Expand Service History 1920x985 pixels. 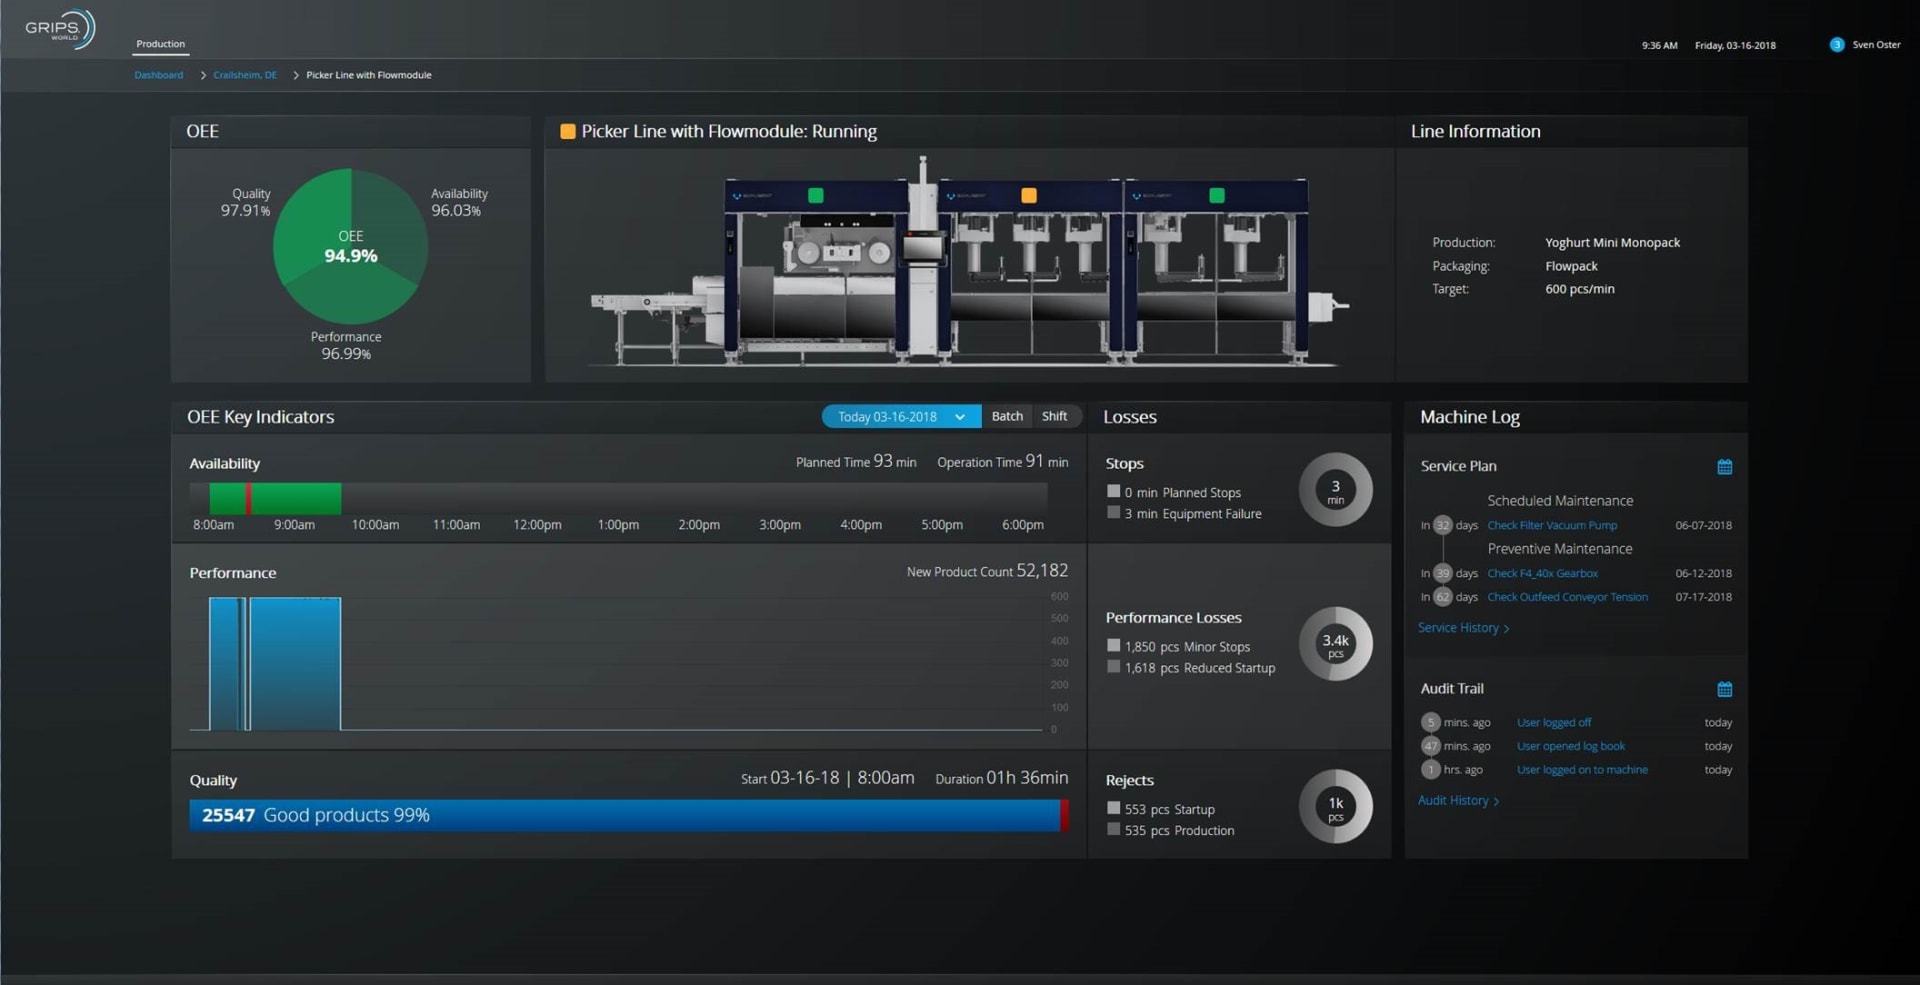[x=1463, y=628]
